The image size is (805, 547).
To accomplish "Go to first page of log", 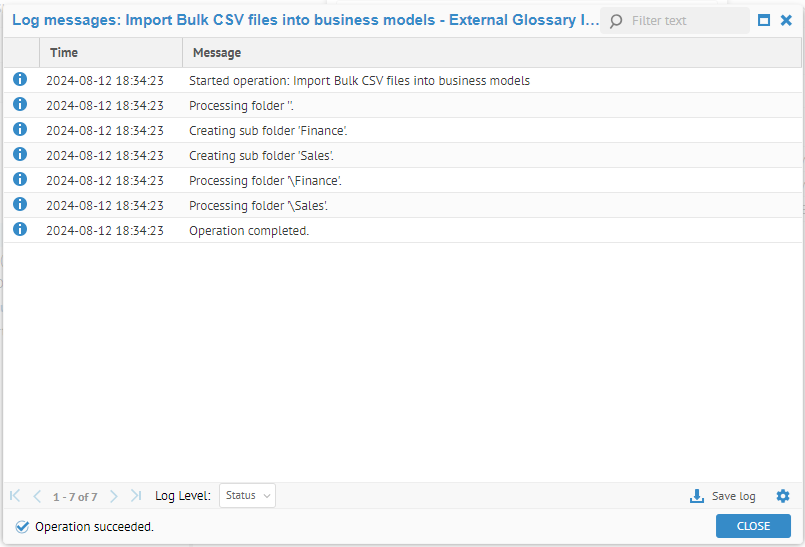I will [x=15, y=496].
